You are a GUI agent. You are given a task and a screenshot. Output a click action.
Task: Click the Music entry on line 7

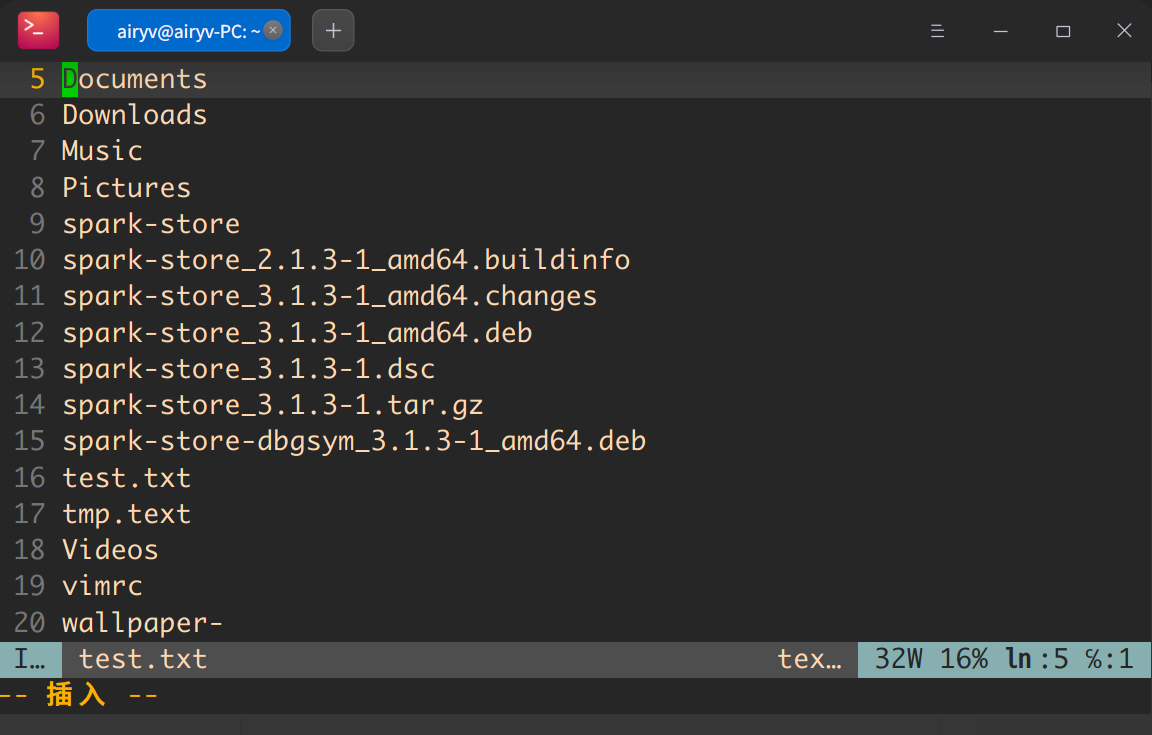pyautogui.click(x=102, y=151)
